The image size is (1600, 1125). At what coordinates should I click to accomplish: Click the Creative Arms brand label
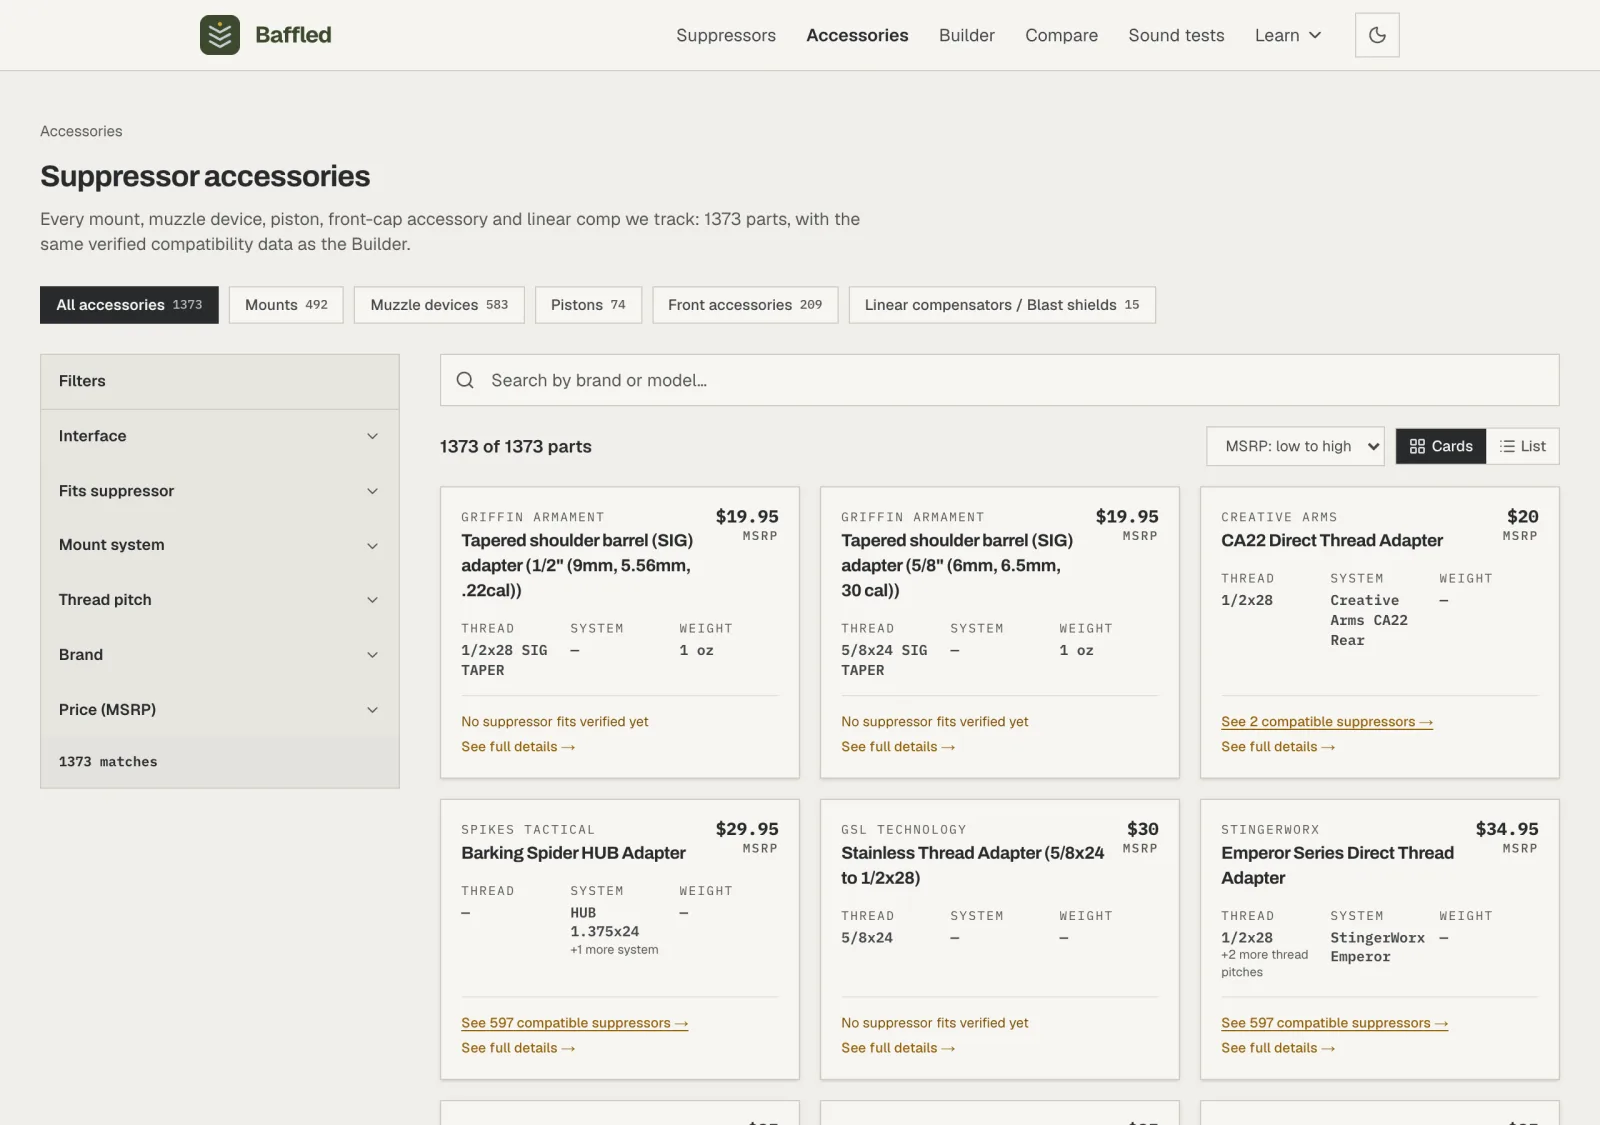pyautogui.click(x=1279, y=517)
